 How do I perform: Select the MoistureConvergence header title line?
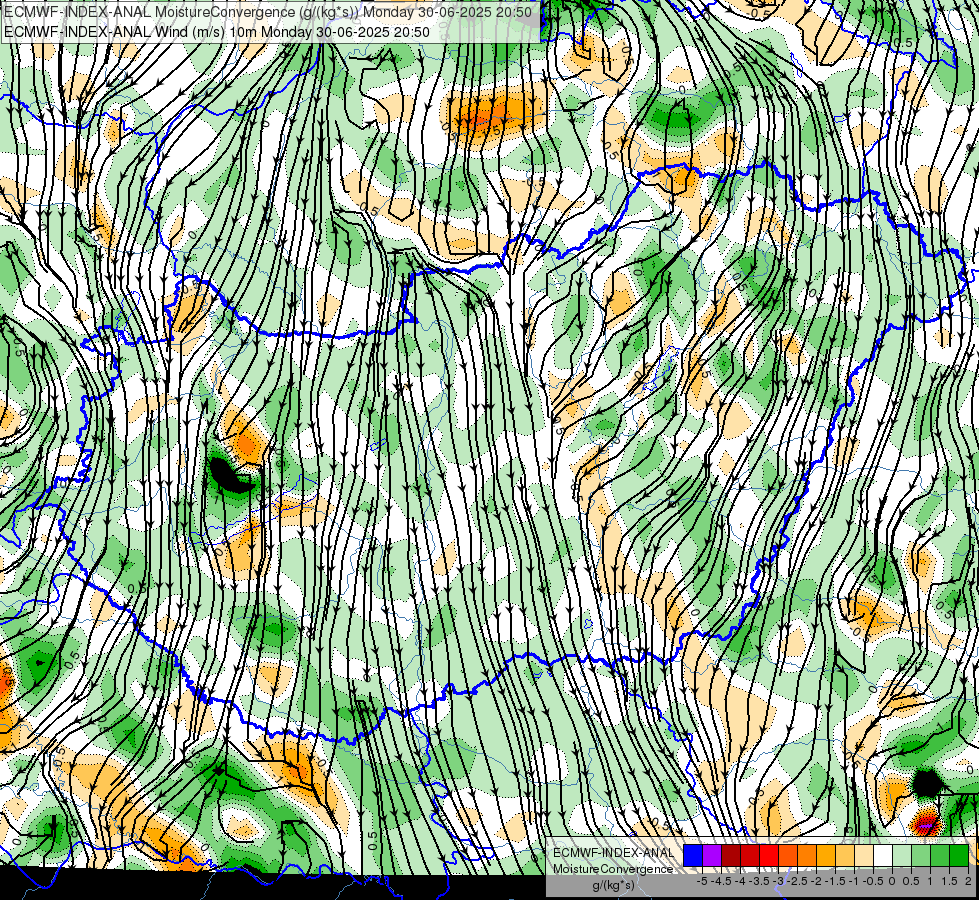[268, 12]
